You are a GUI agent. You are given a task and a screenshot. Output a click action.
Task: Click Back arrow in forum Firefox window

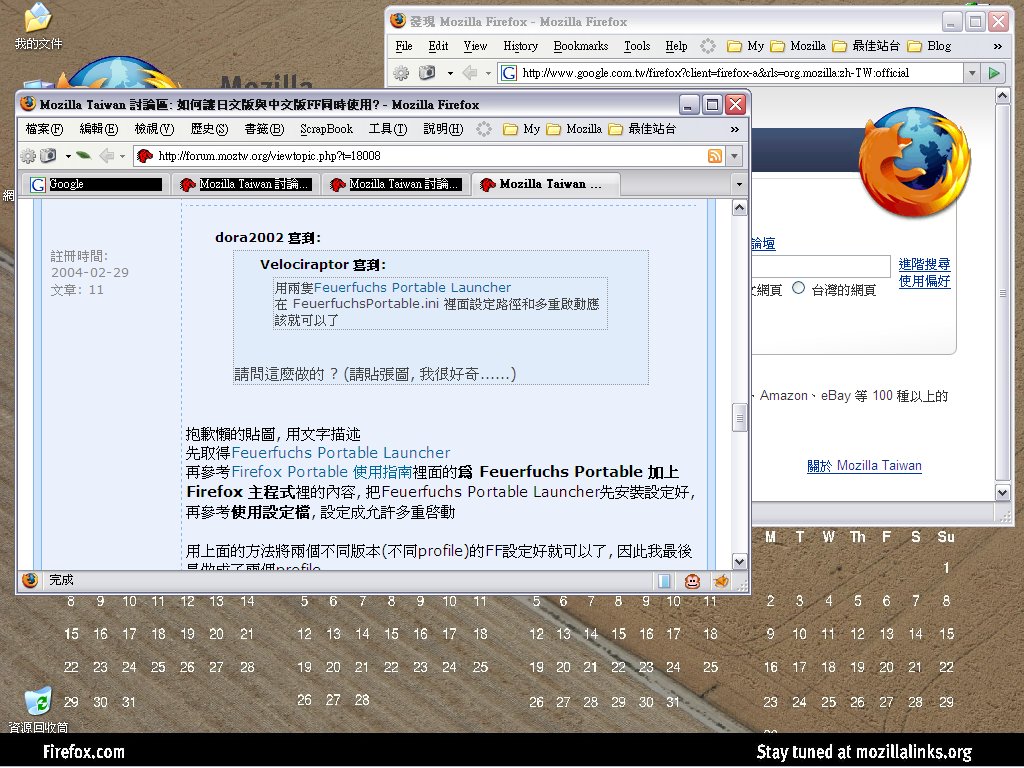pyautogui.click(x=106, y=155)
